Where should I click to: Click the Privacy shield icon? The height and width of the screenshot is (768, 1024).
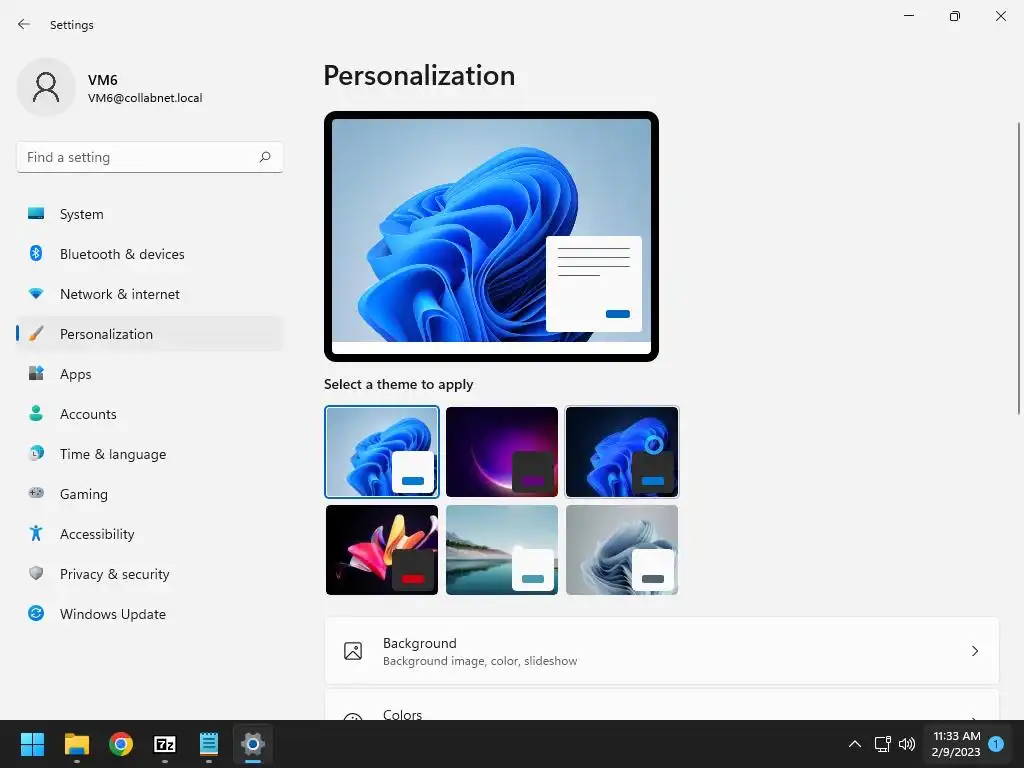pos(36,573)
